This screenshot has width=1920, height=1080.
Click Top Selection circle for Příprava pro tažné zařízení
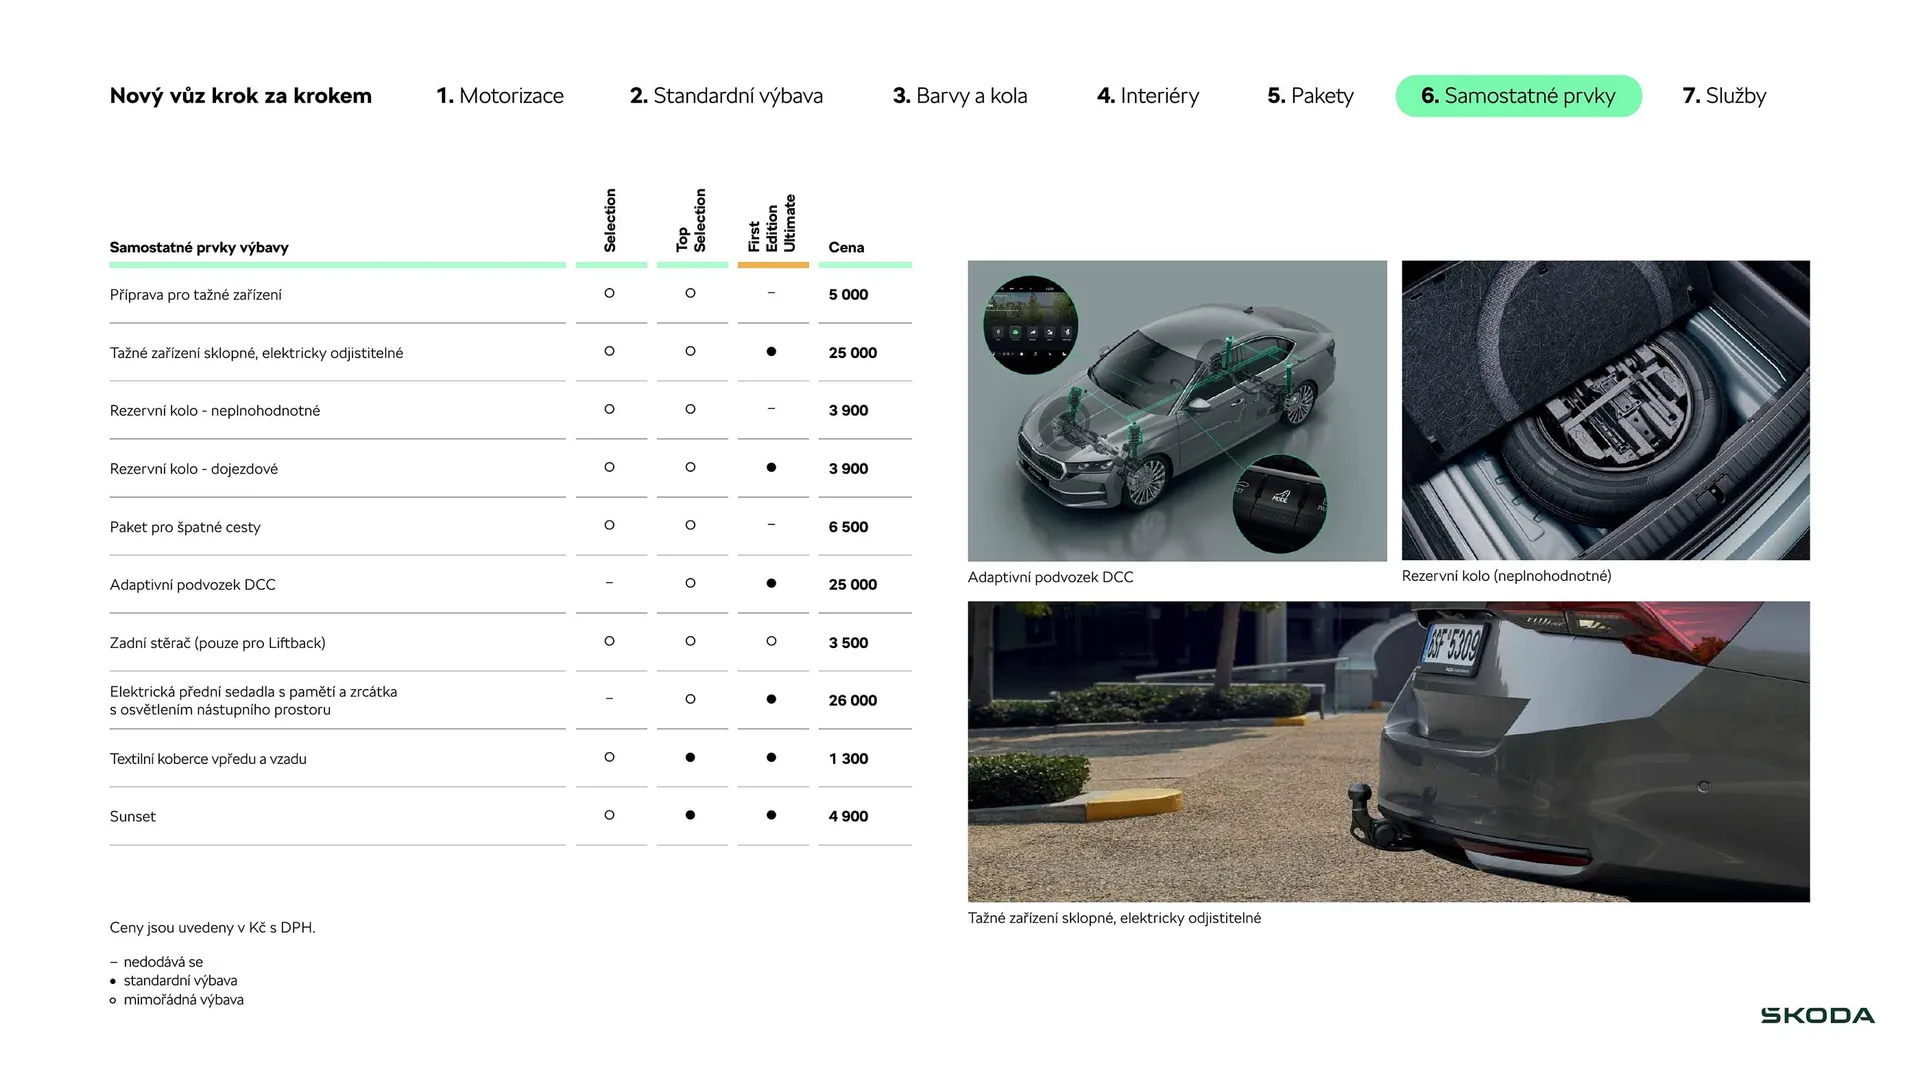tap(691, 293)
